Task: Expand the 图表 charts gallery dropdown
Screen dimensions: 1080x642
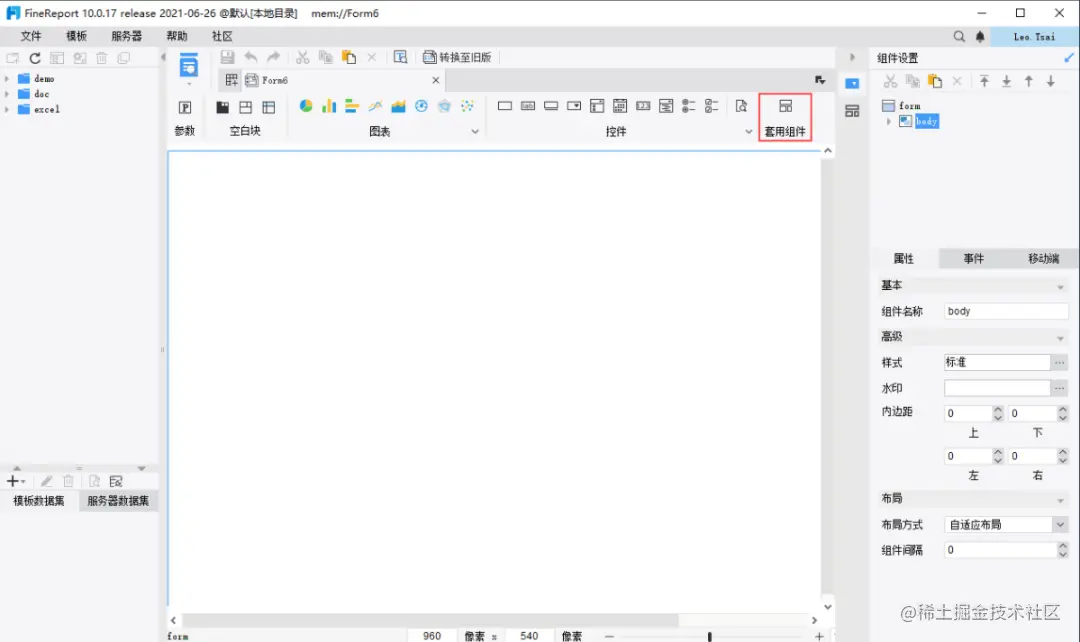Action: [475, 131]
